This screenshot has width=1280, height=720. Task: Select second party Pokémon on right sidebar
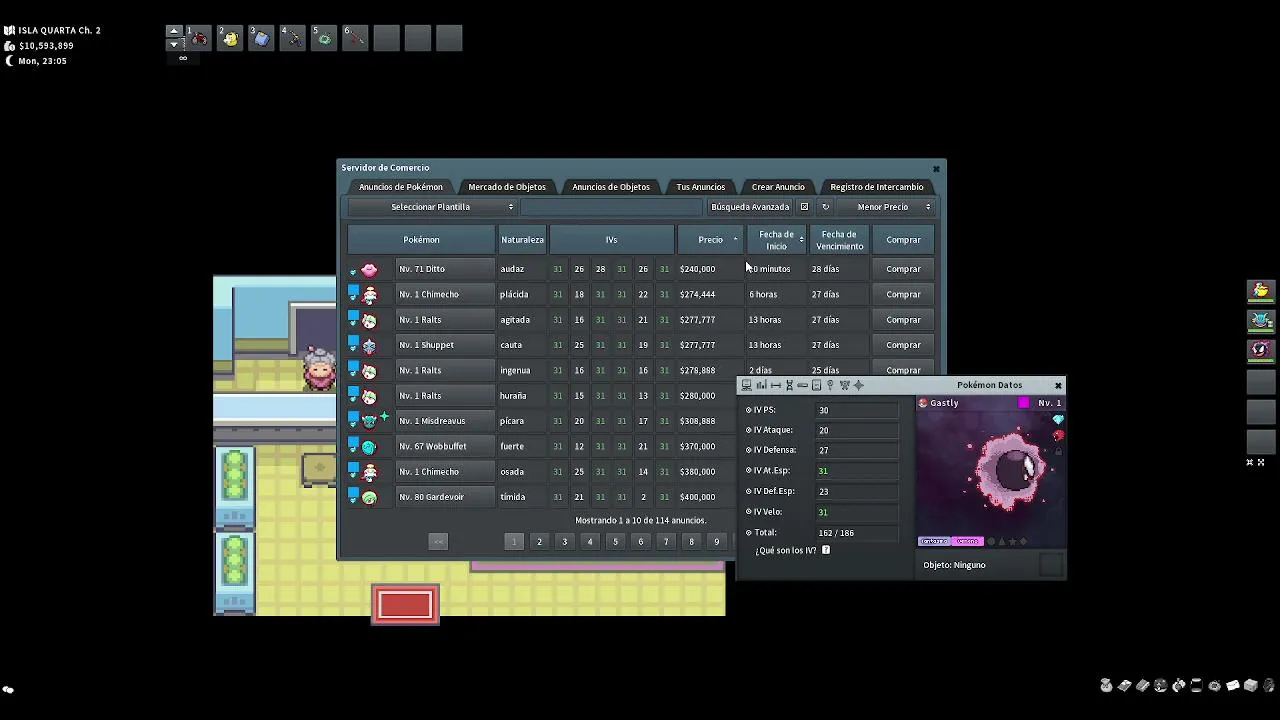pos(1261,320)
